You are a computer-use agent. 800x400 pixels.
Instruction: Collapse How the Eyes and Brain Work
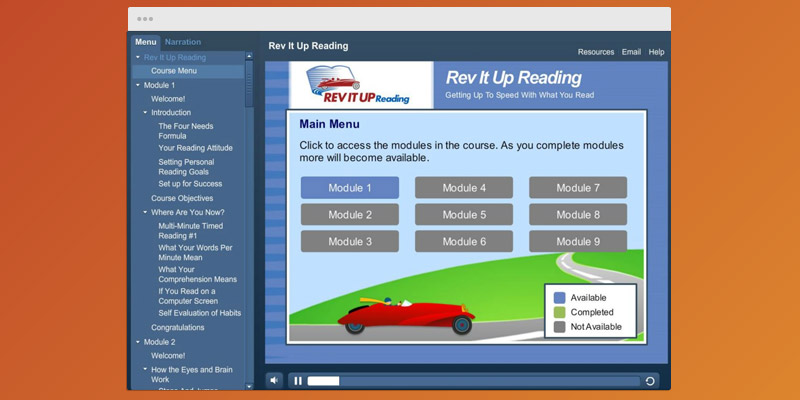145,369
